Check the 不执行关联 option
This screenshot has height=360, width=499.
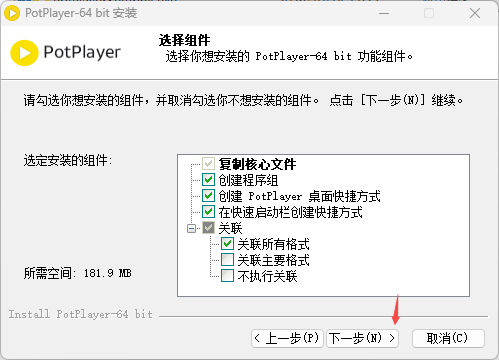pyautogui.click(x=227, y=276)
